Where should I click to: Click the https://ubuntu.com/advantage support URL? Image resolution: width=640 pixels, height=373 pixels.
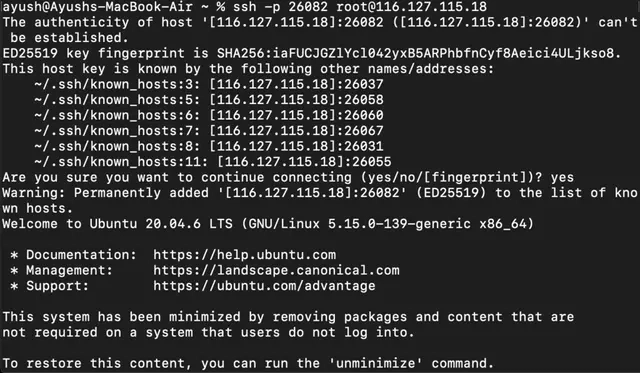pyautogui.click(x=264, y=286)
